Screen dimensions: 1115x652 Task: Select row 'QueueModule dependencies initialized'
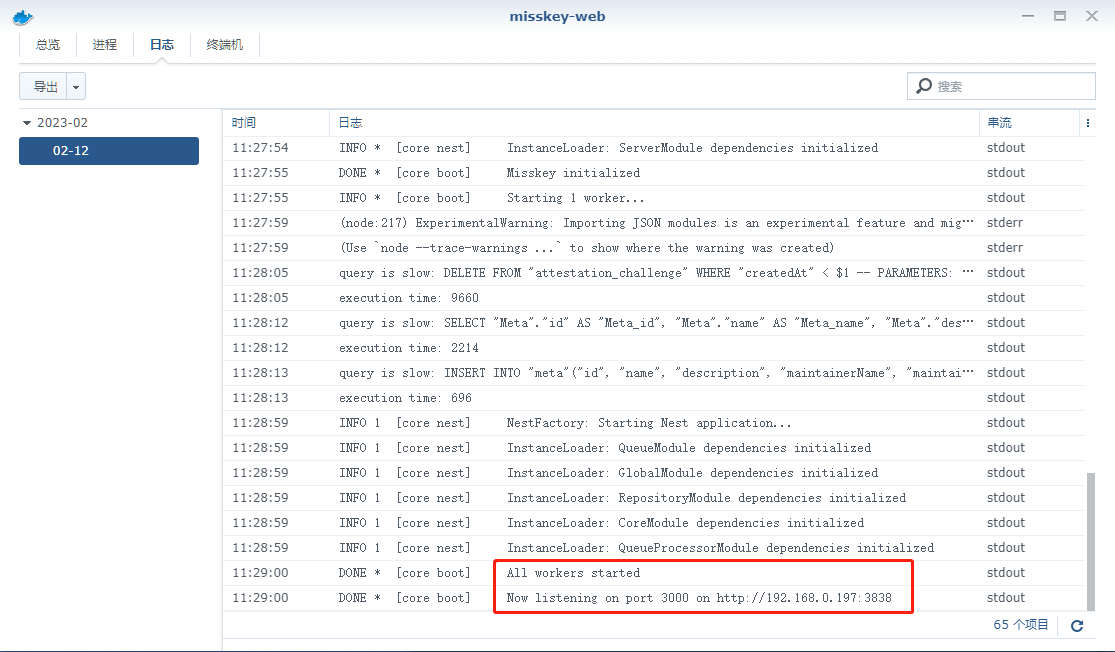point(654,448)
